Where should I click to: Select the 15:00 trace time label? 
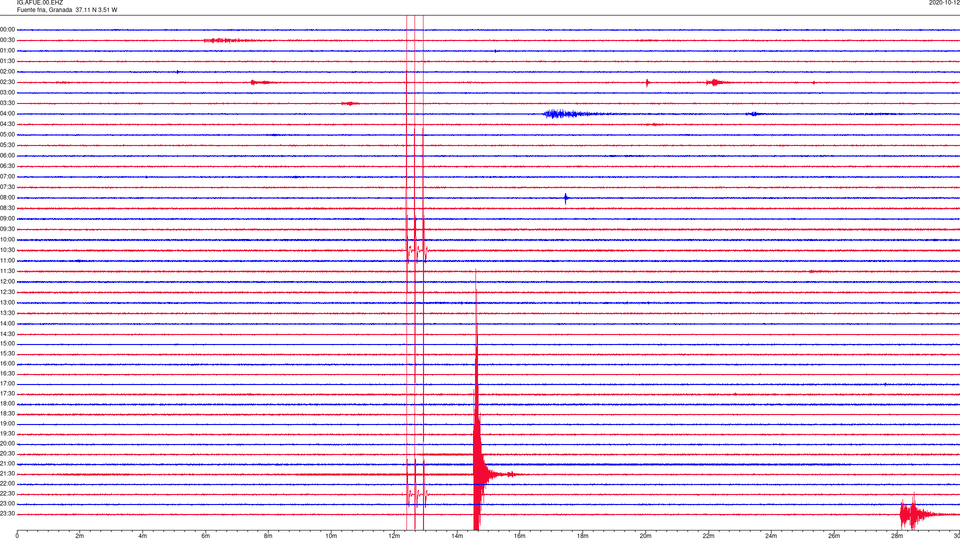click(x=7, y=344)
